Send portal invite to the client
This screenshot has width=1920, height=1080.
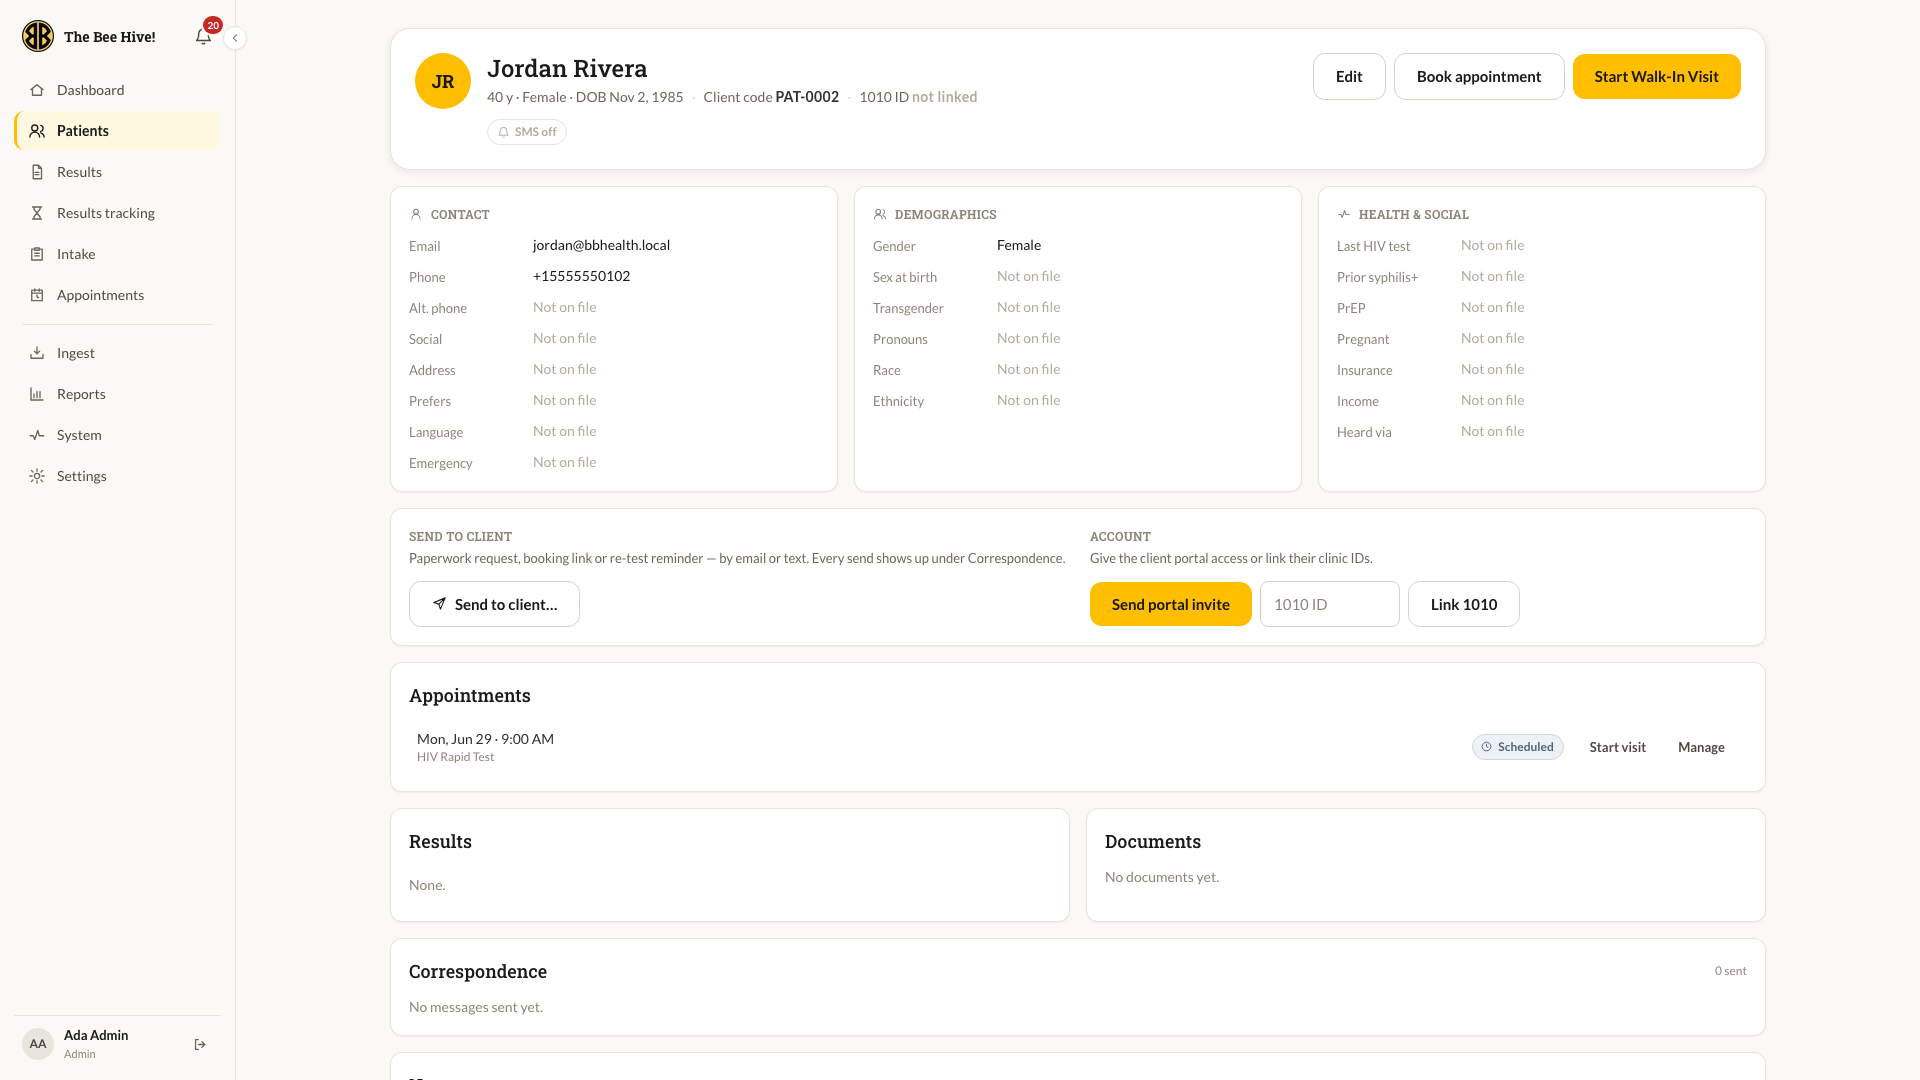tap(1170, 604)
